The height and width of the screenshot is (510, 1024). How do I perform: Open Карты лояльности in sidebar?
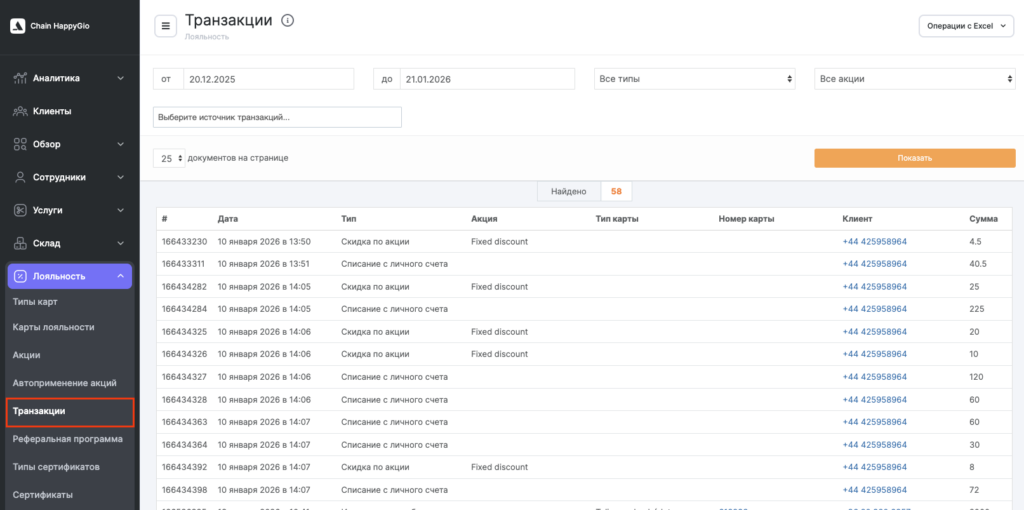54,327
